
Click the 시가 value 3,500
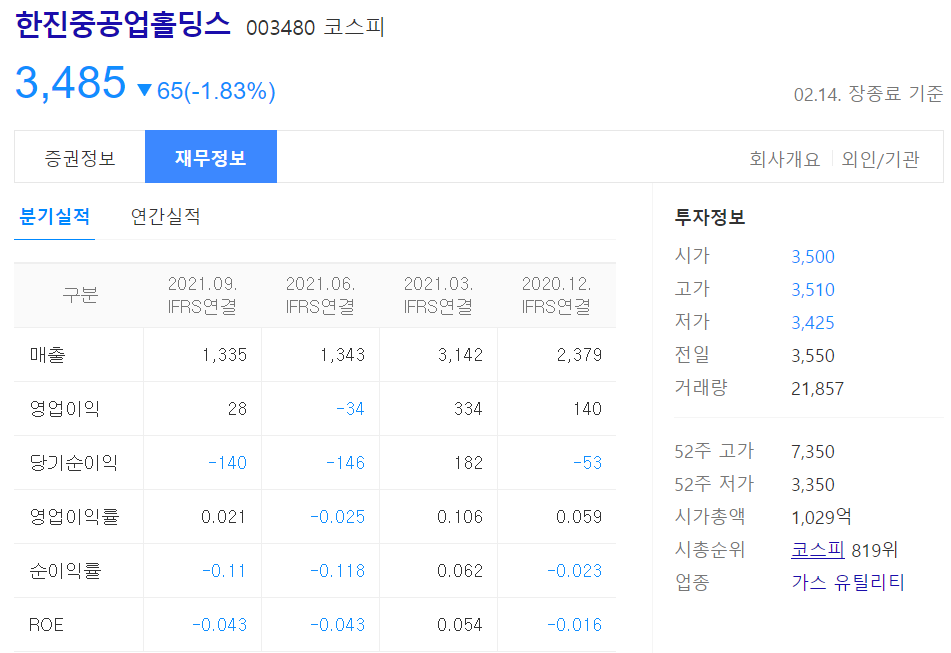813,256
